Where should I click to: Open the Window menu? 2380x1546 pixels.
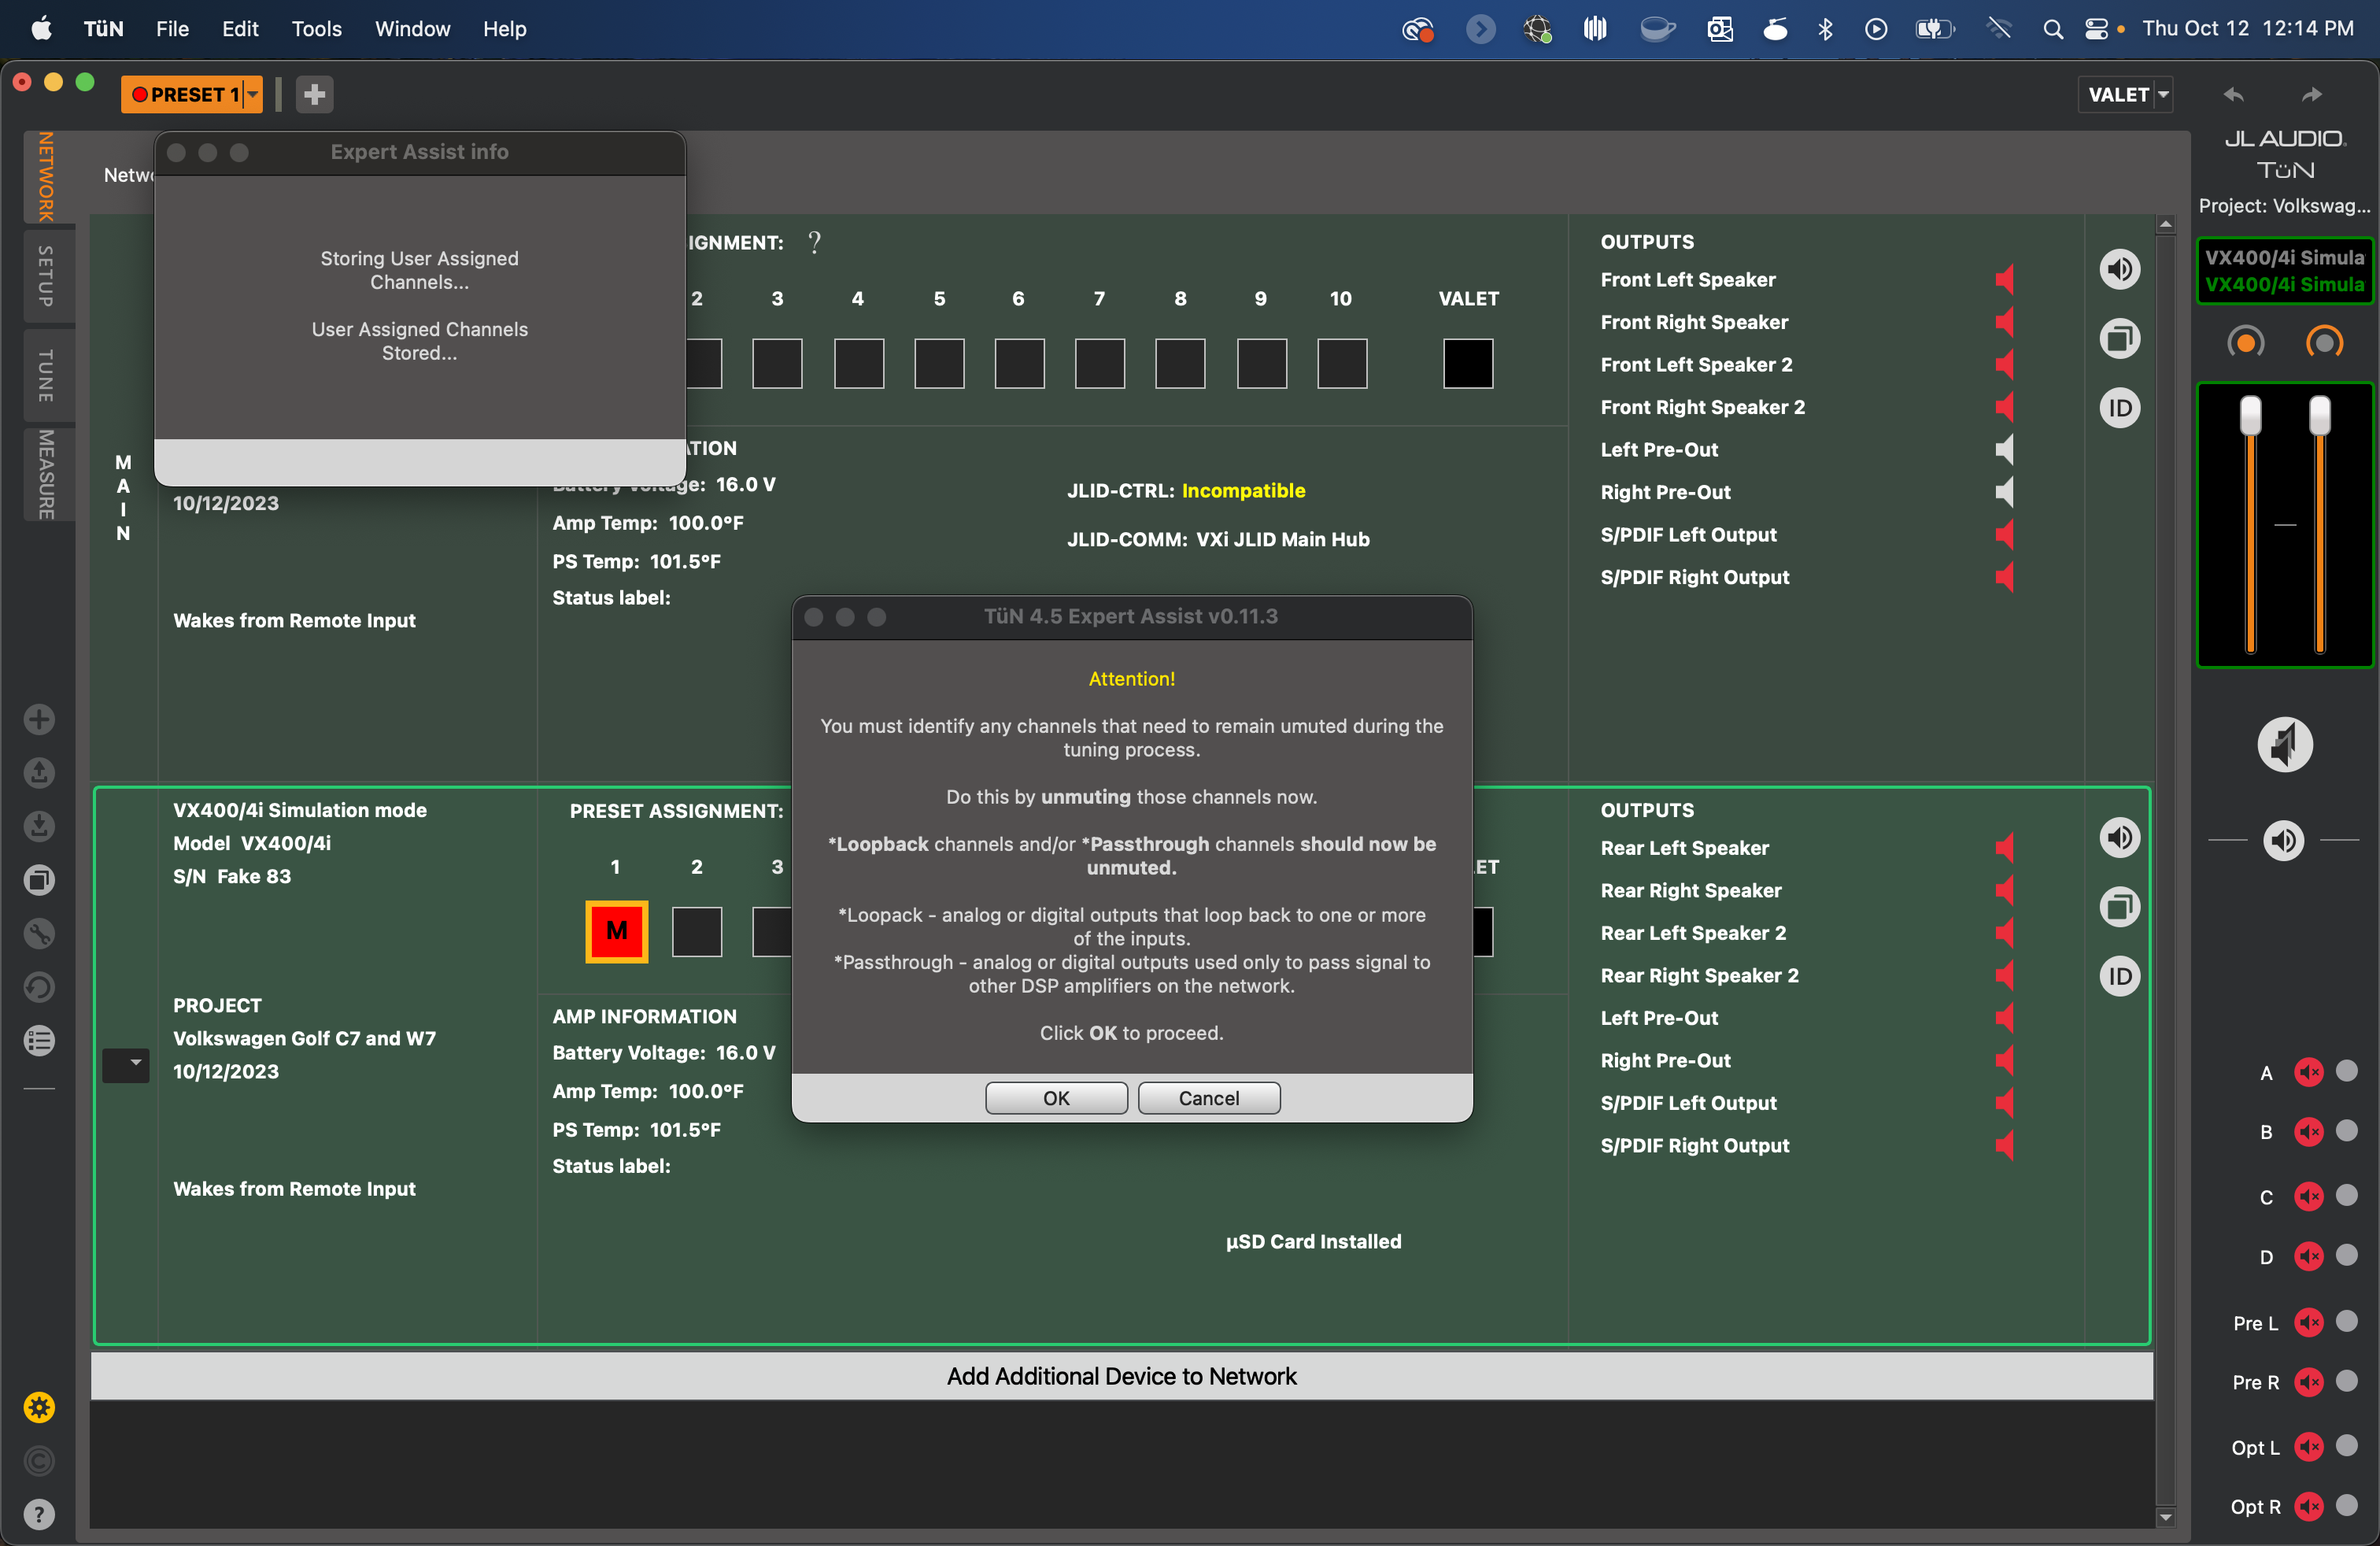pyautogui.click(x=412, y=29)
